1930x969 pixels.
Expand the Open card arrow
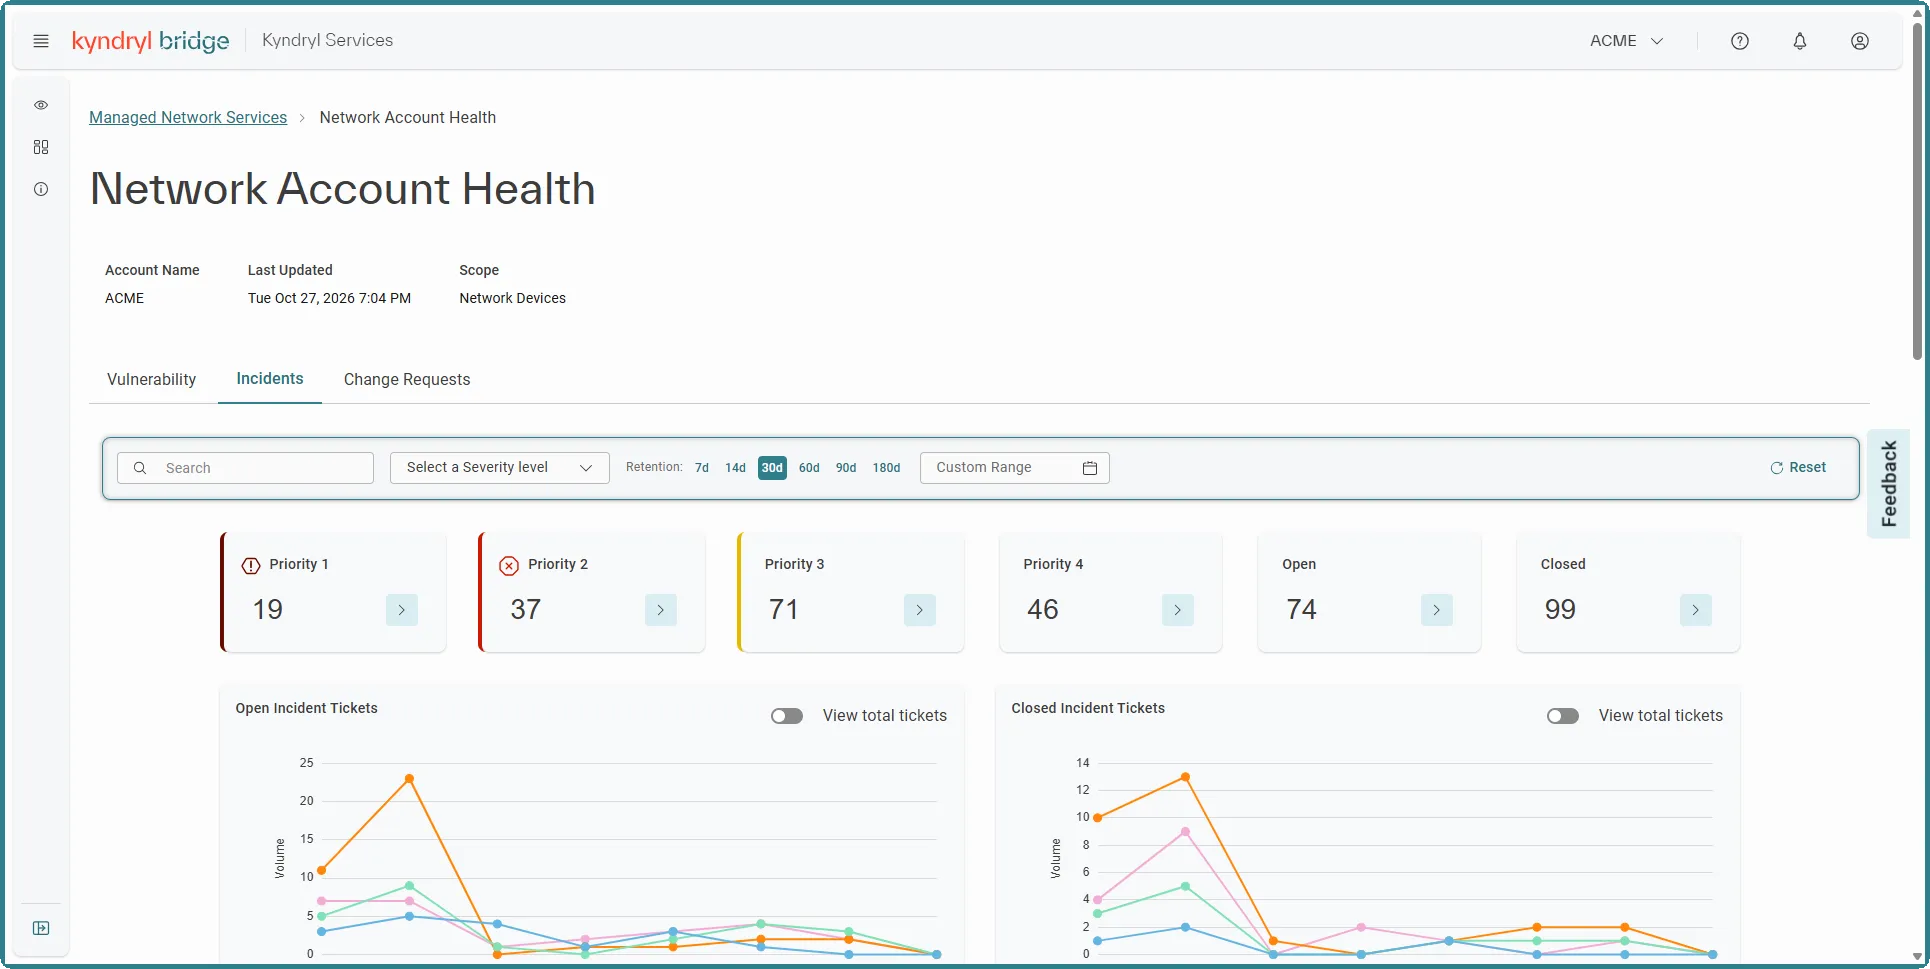tap(1437, 610)
